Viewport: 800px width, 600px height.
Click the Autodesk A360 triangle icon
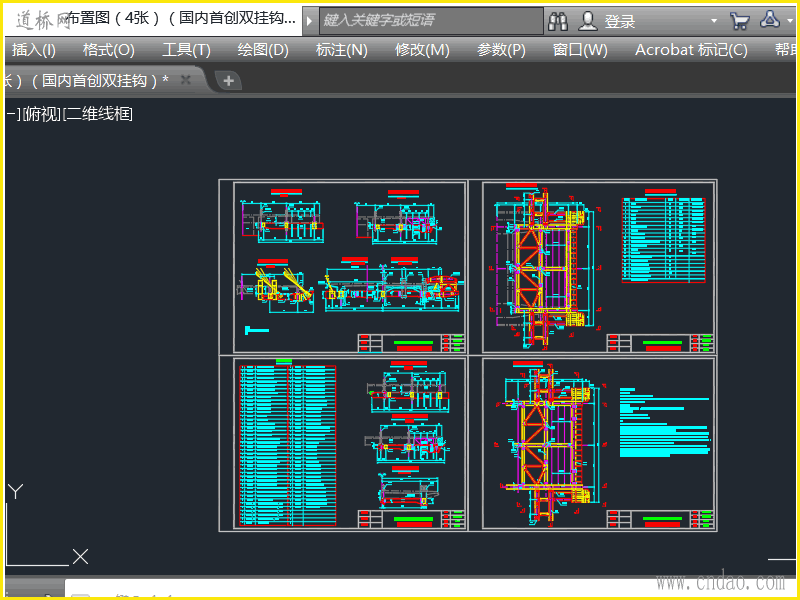coord(771,20)
